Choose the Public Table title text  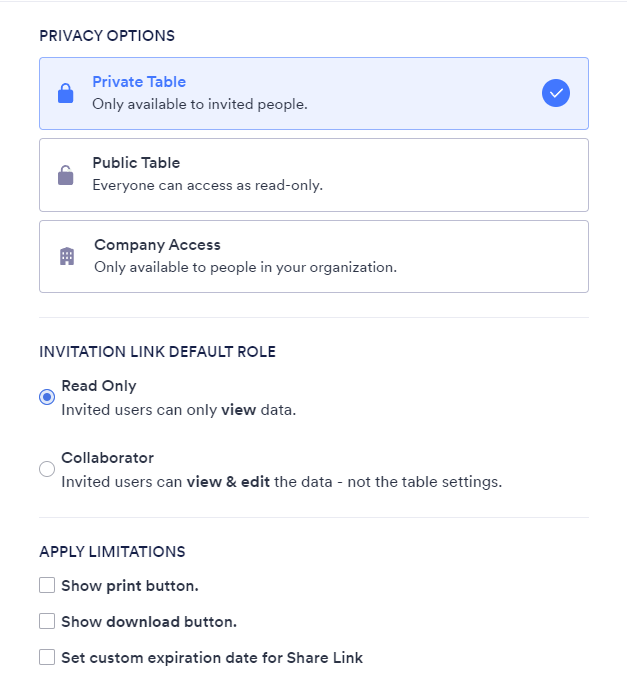pyautogui.click(x=136, y=163)
